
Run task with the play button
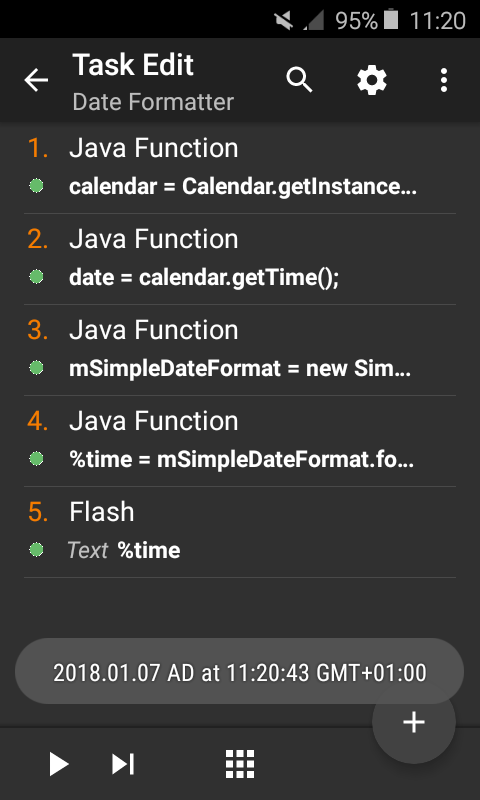(x=59, y=764)
